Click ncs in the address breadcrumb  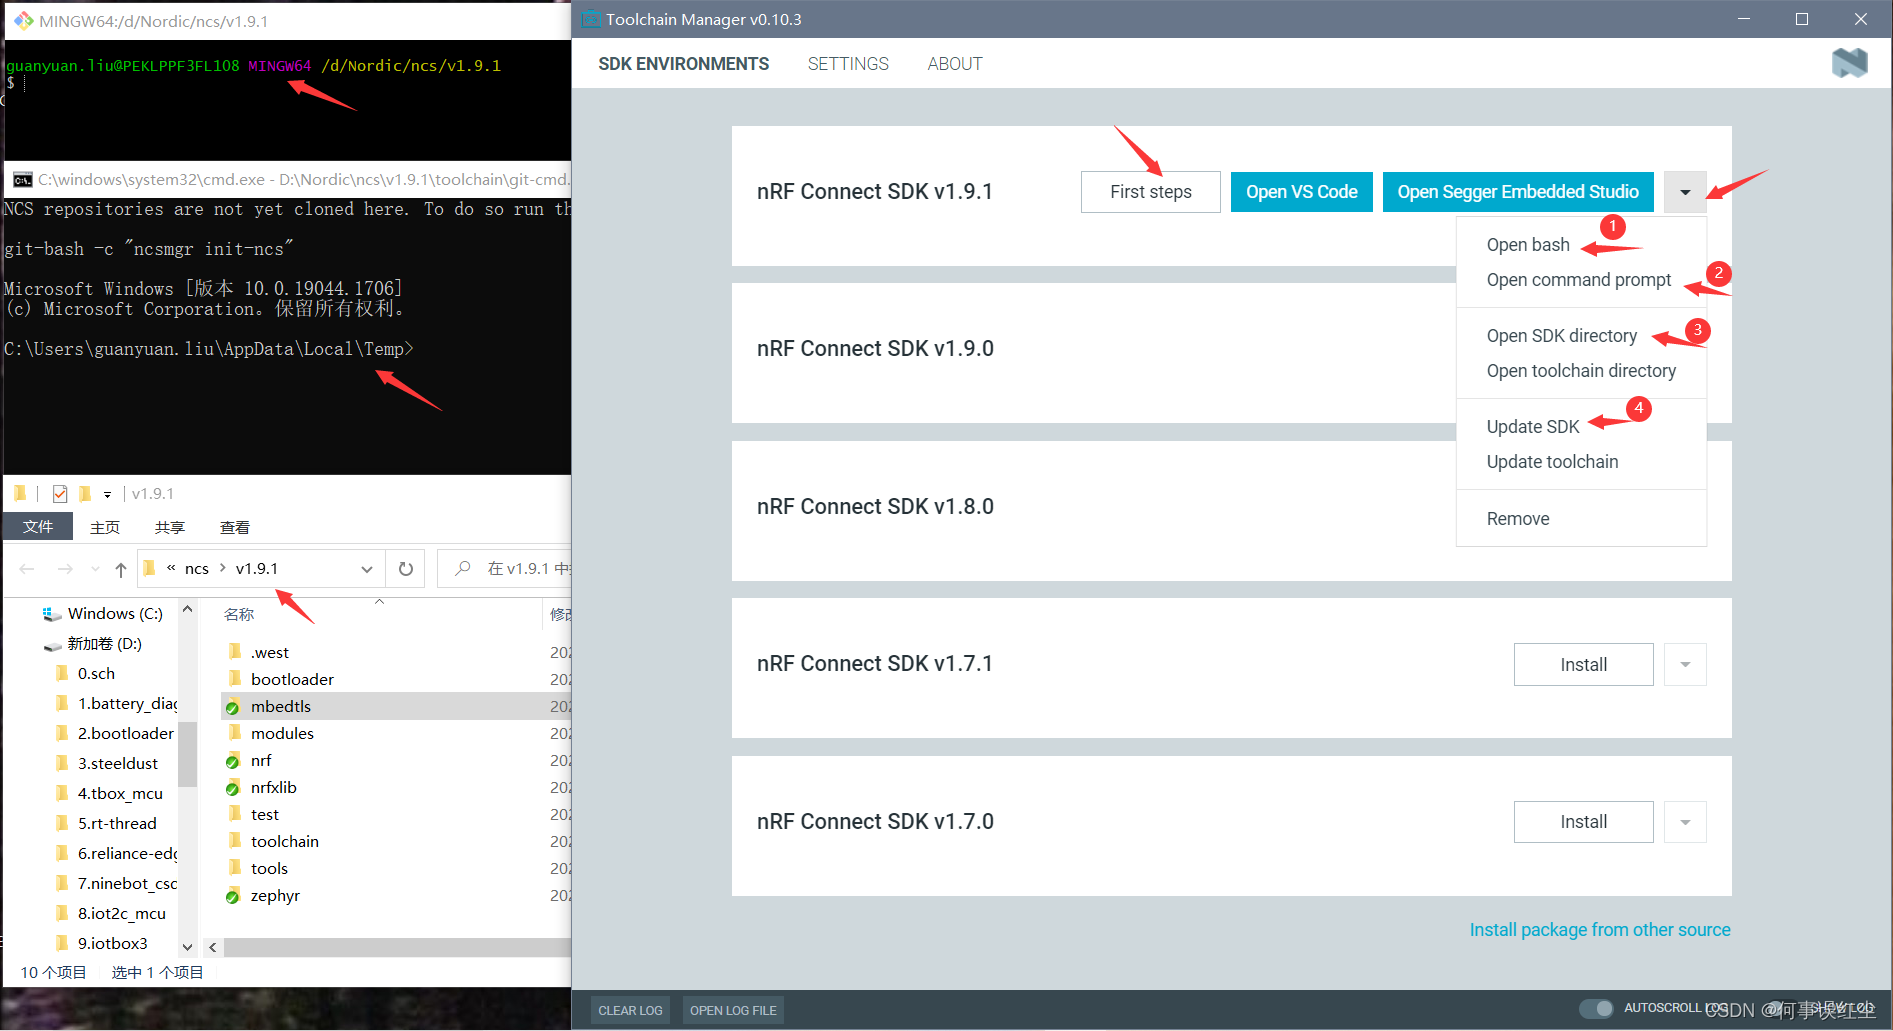tap(197, 569)
